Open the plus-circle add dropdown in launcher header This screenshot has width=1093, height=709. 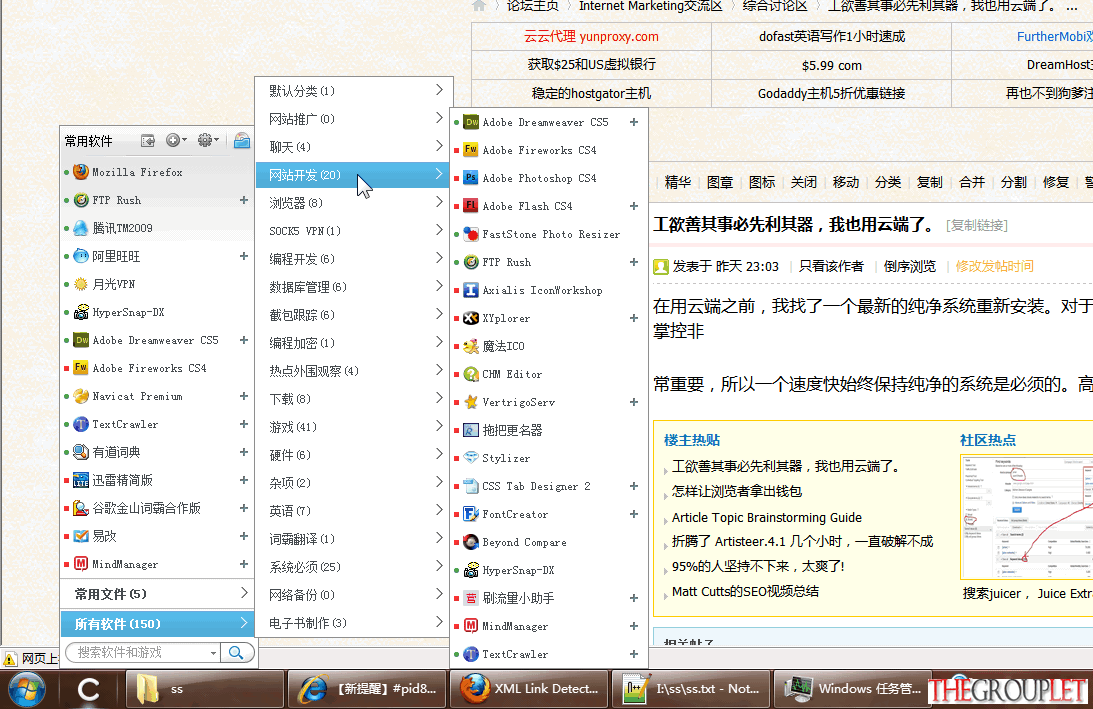click(x=176, y=140)
